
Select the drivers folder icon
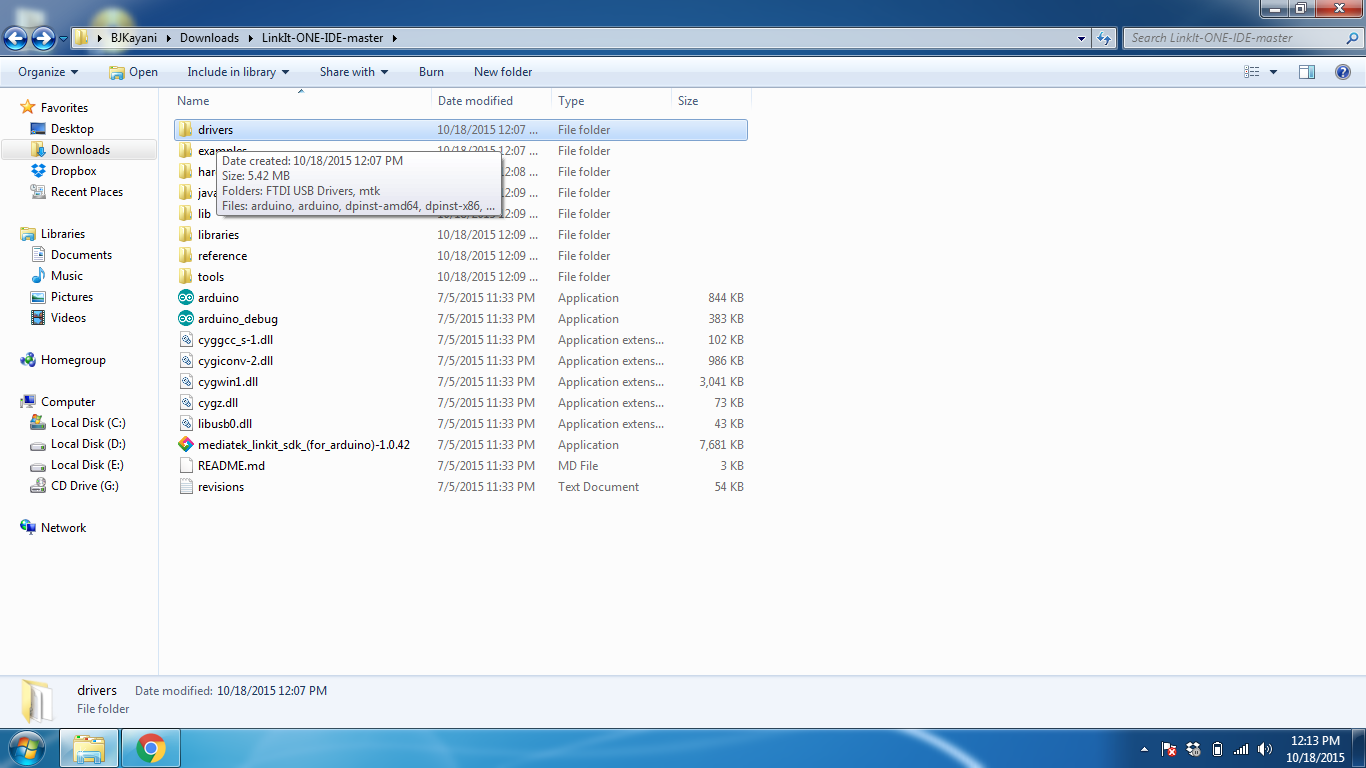point(185,130)
